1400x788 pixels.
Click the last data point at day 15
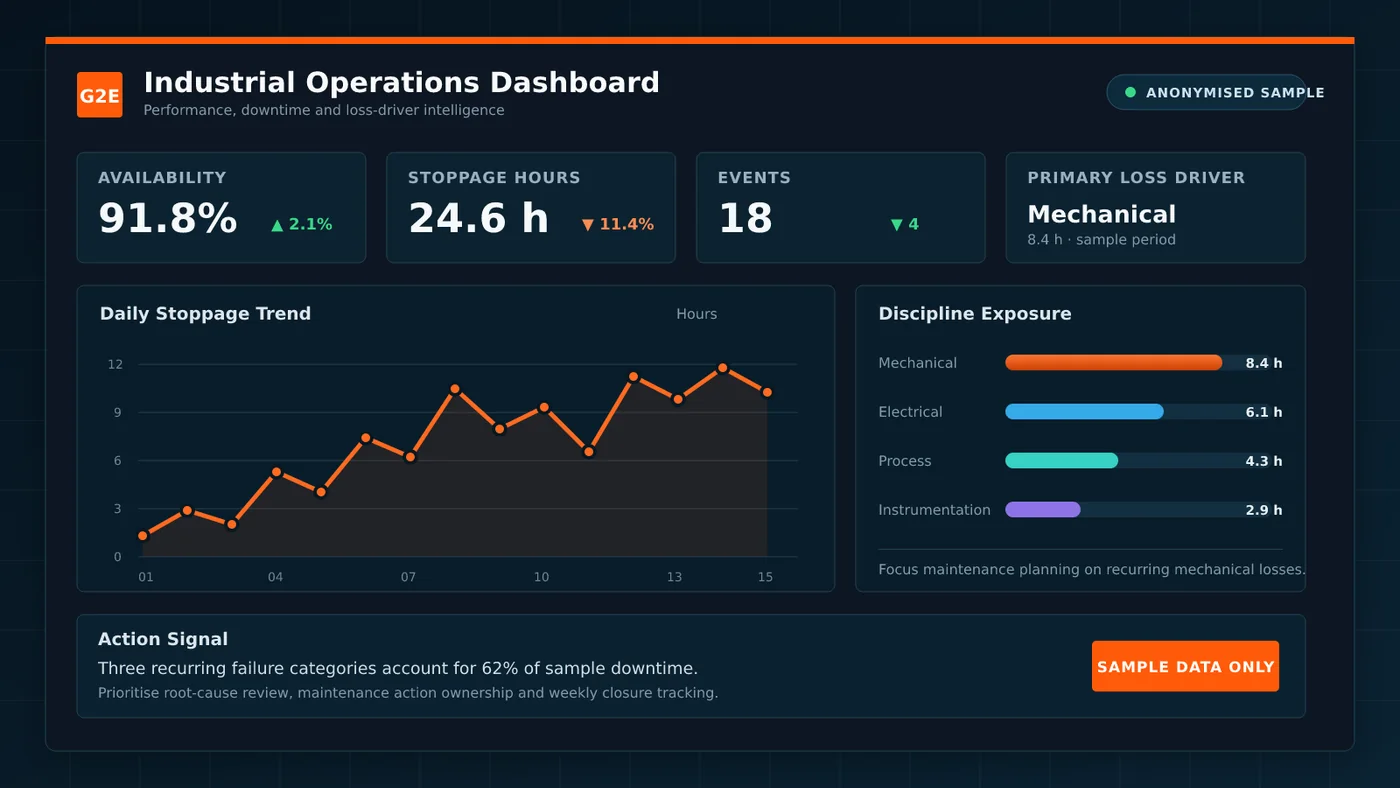pyautogui.click(x=767, y=393)
